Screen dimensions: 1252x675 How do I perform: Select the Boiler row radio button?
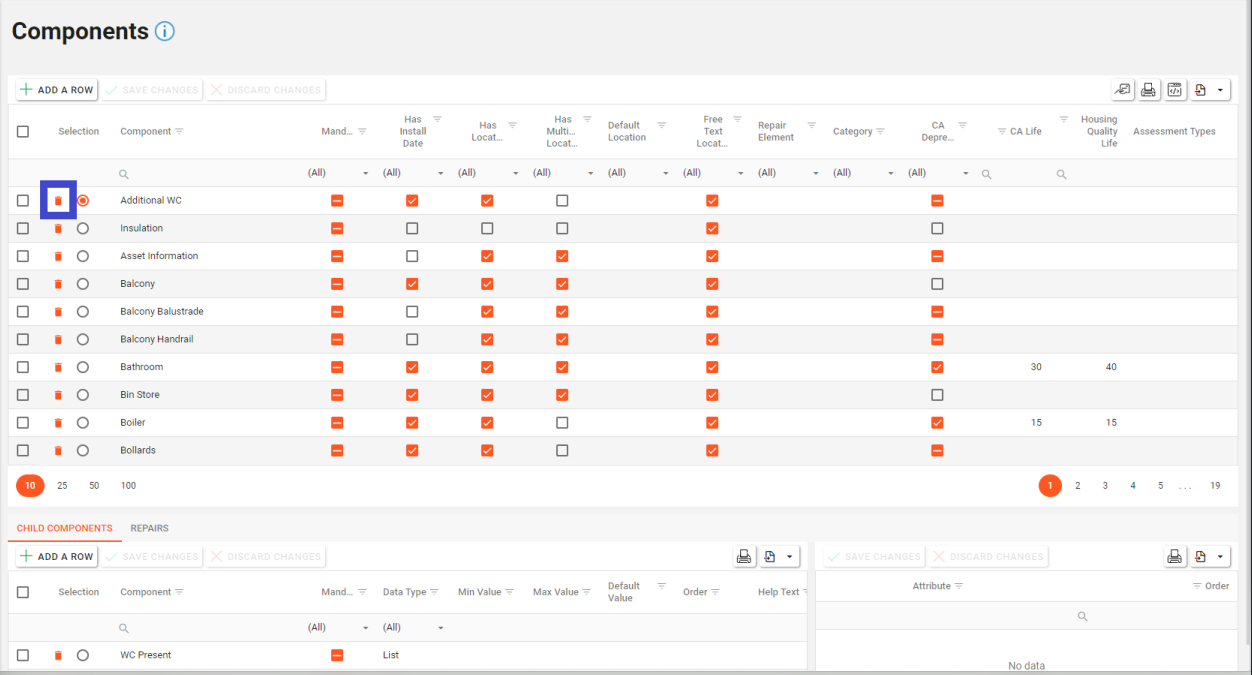click(x=83, y=423)
